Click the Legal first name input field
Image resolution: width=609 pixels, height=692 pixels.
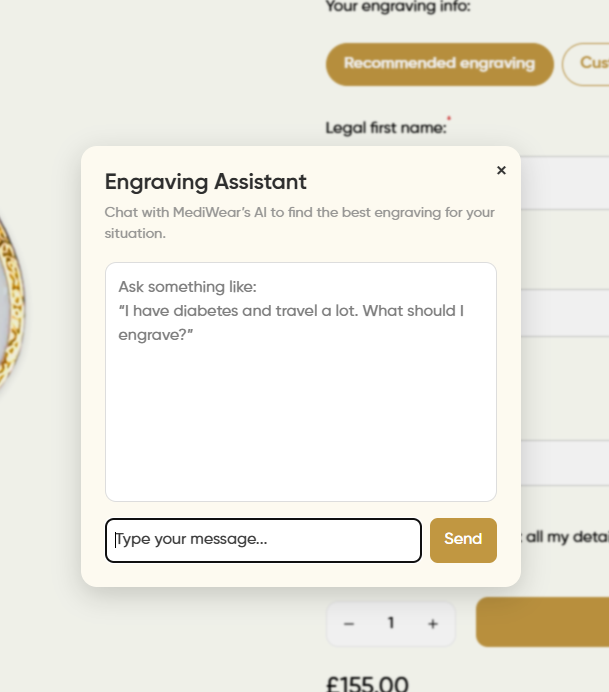(565, 182)
